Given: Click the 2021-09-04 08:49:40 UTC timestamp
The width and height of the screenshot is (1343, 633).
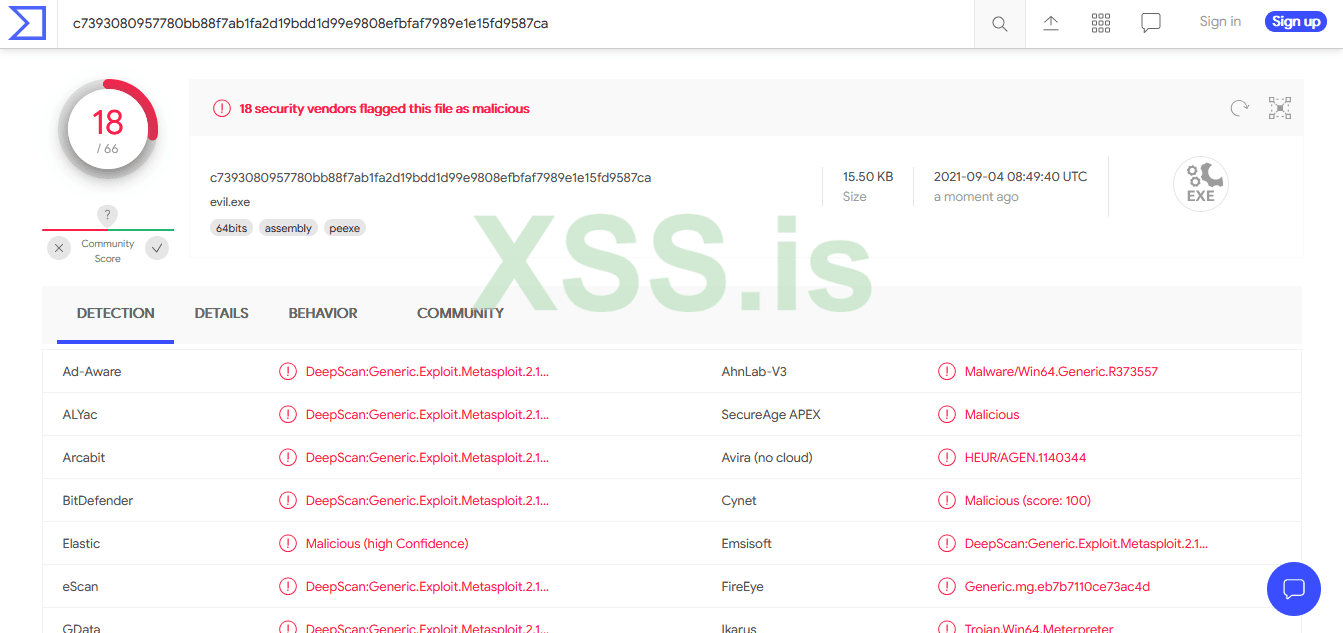Looking at the screenshot, I should (1010, 177).
